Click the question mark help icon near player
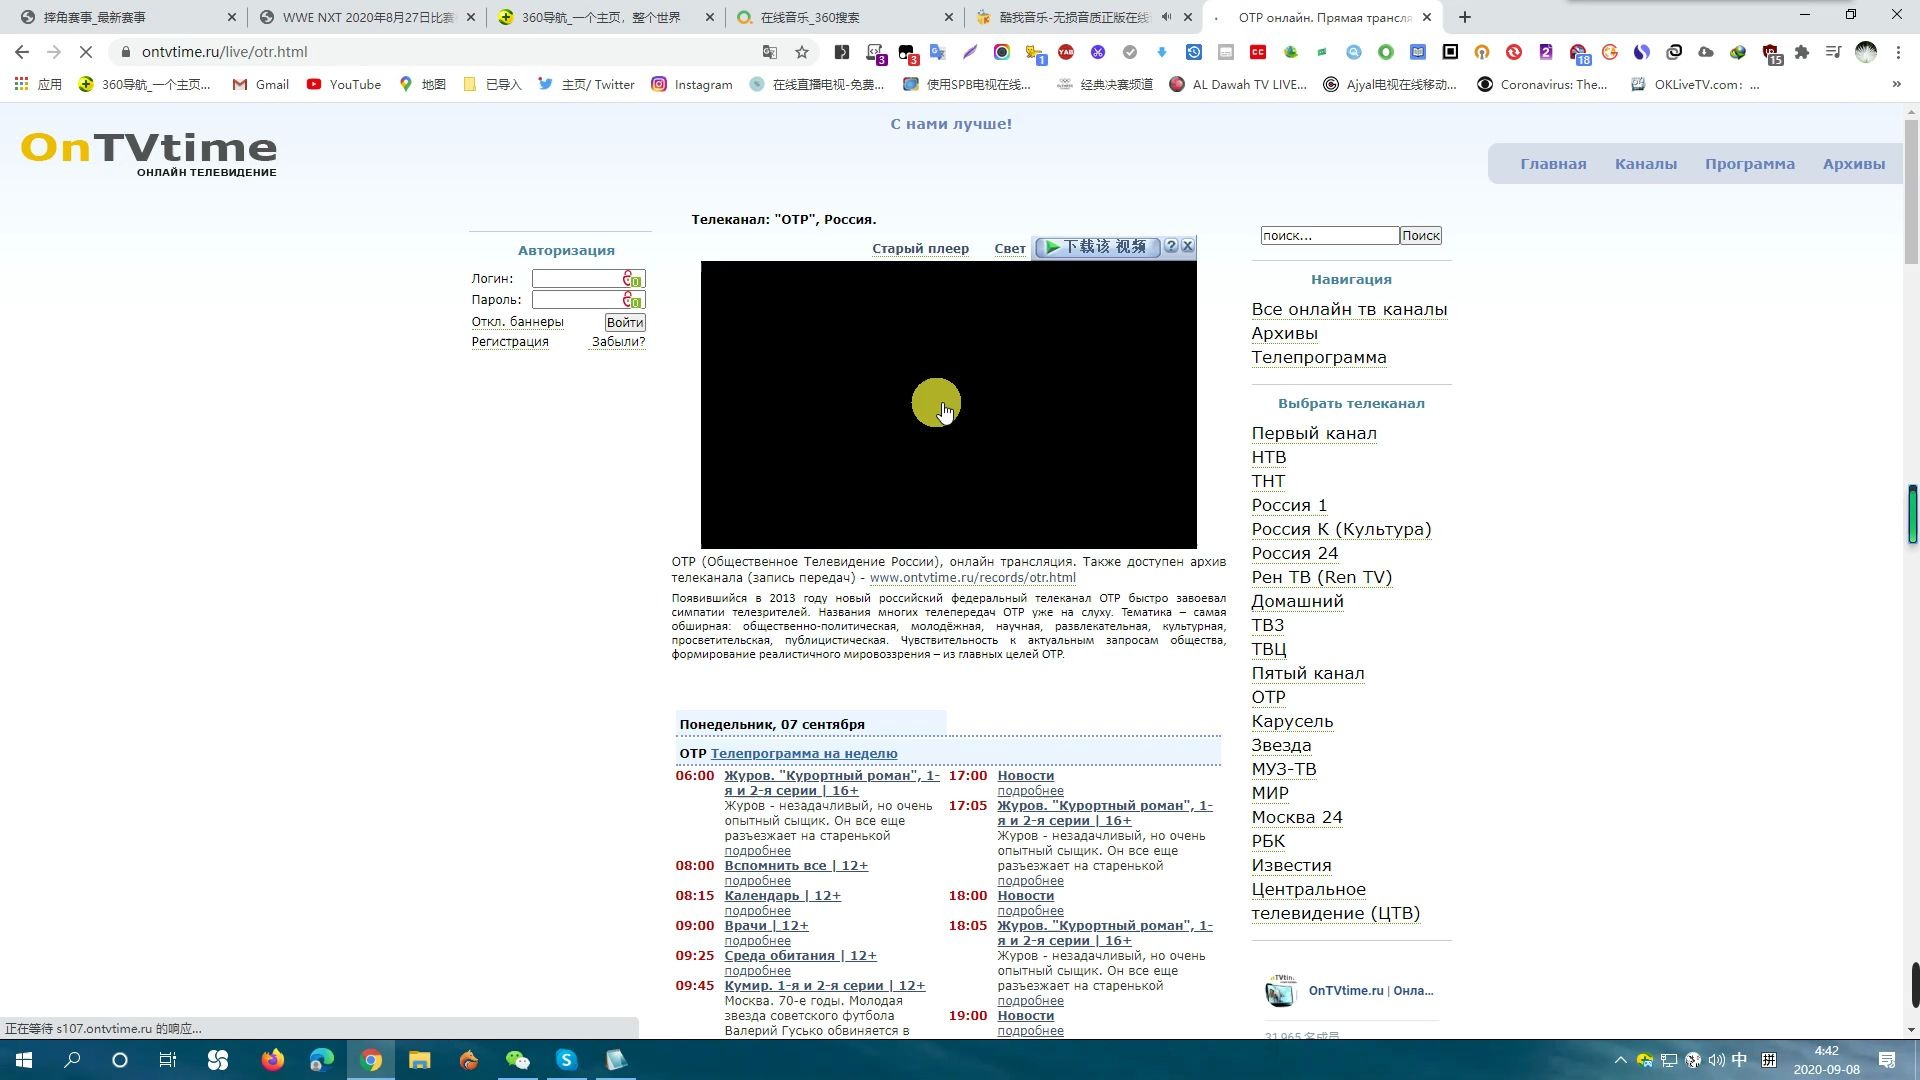 click(x=1172, y=247)
